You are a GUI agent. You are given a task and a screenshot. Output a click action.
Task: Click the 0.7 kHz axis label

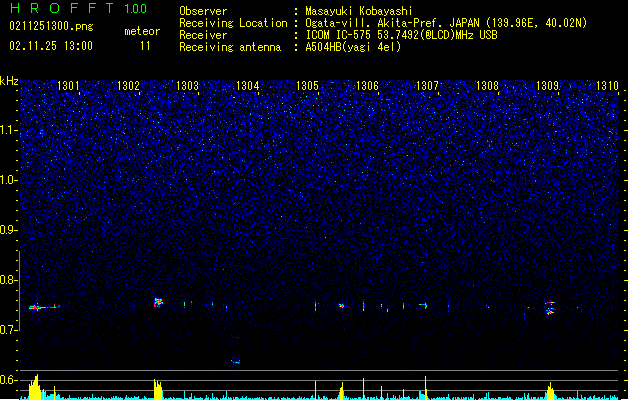8,330
